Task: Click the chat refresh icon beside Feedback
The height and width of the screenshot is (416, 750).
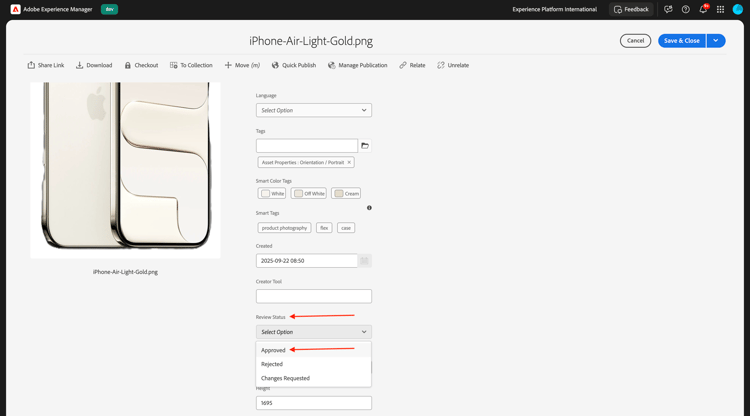Action: tap(668, 9)
